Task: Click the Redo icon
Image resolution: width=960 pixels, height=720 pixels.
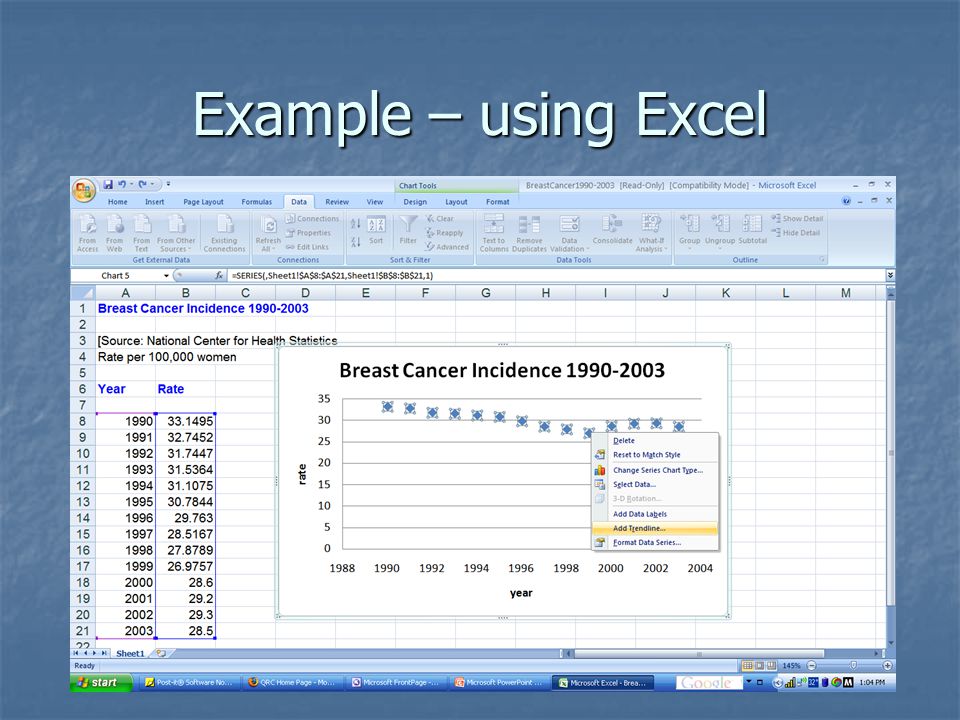Action: 143,184
